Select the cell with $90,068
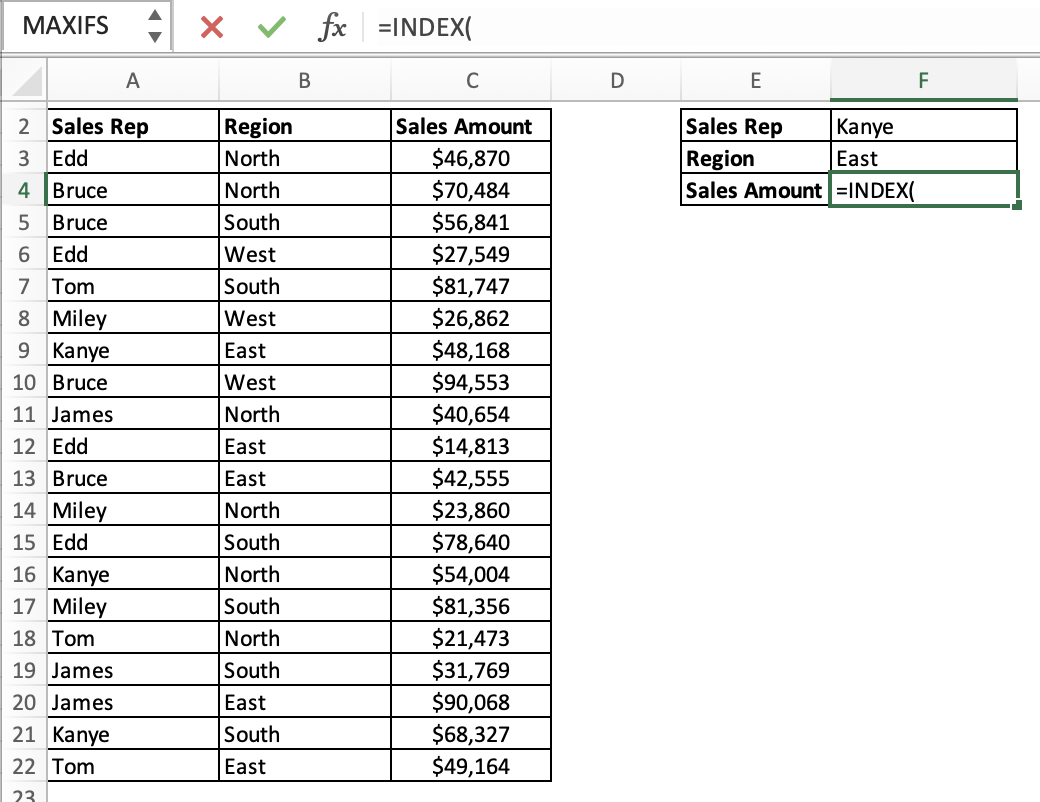This screenshot has width=1040, height=802. 471,702
